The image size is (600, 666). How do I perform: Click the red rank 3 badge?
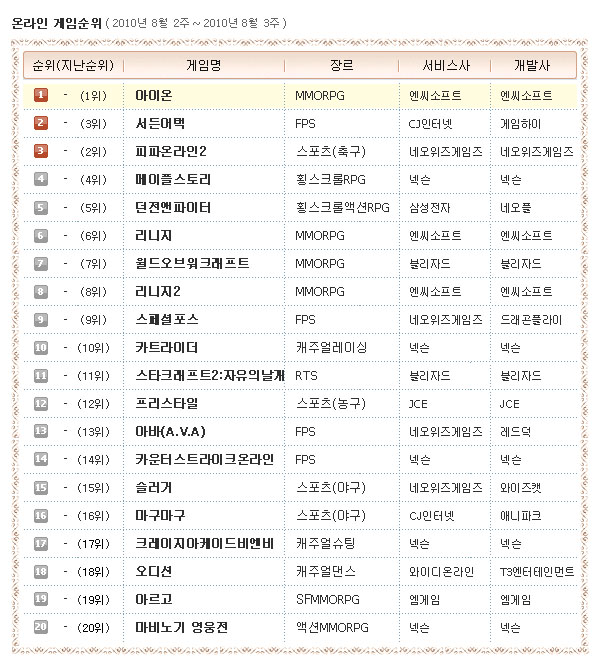point(41,151)
